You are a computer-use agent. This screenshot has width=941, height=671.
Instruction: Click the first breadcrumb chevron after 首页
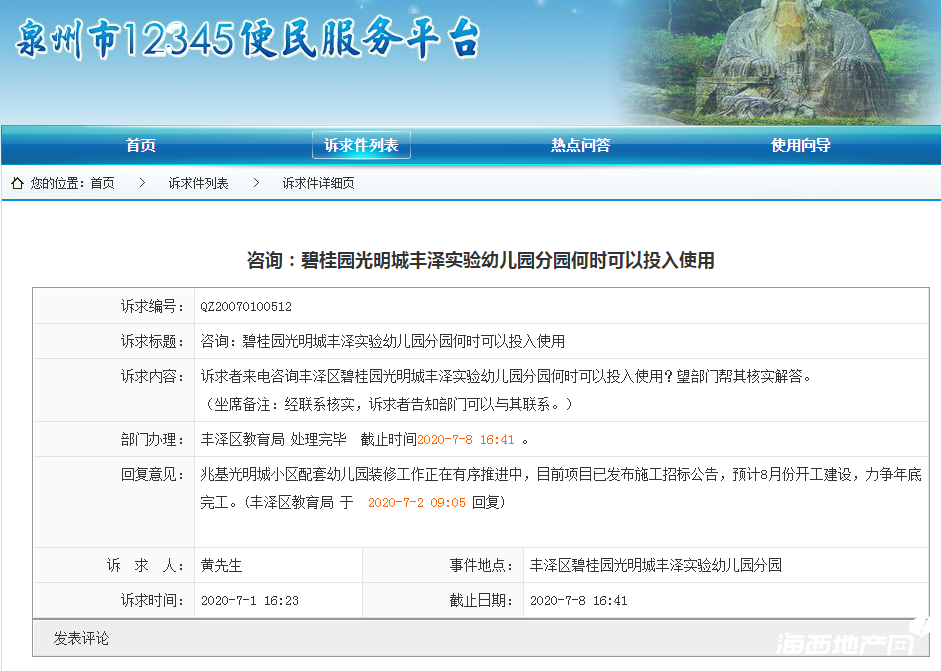(142, 183)
